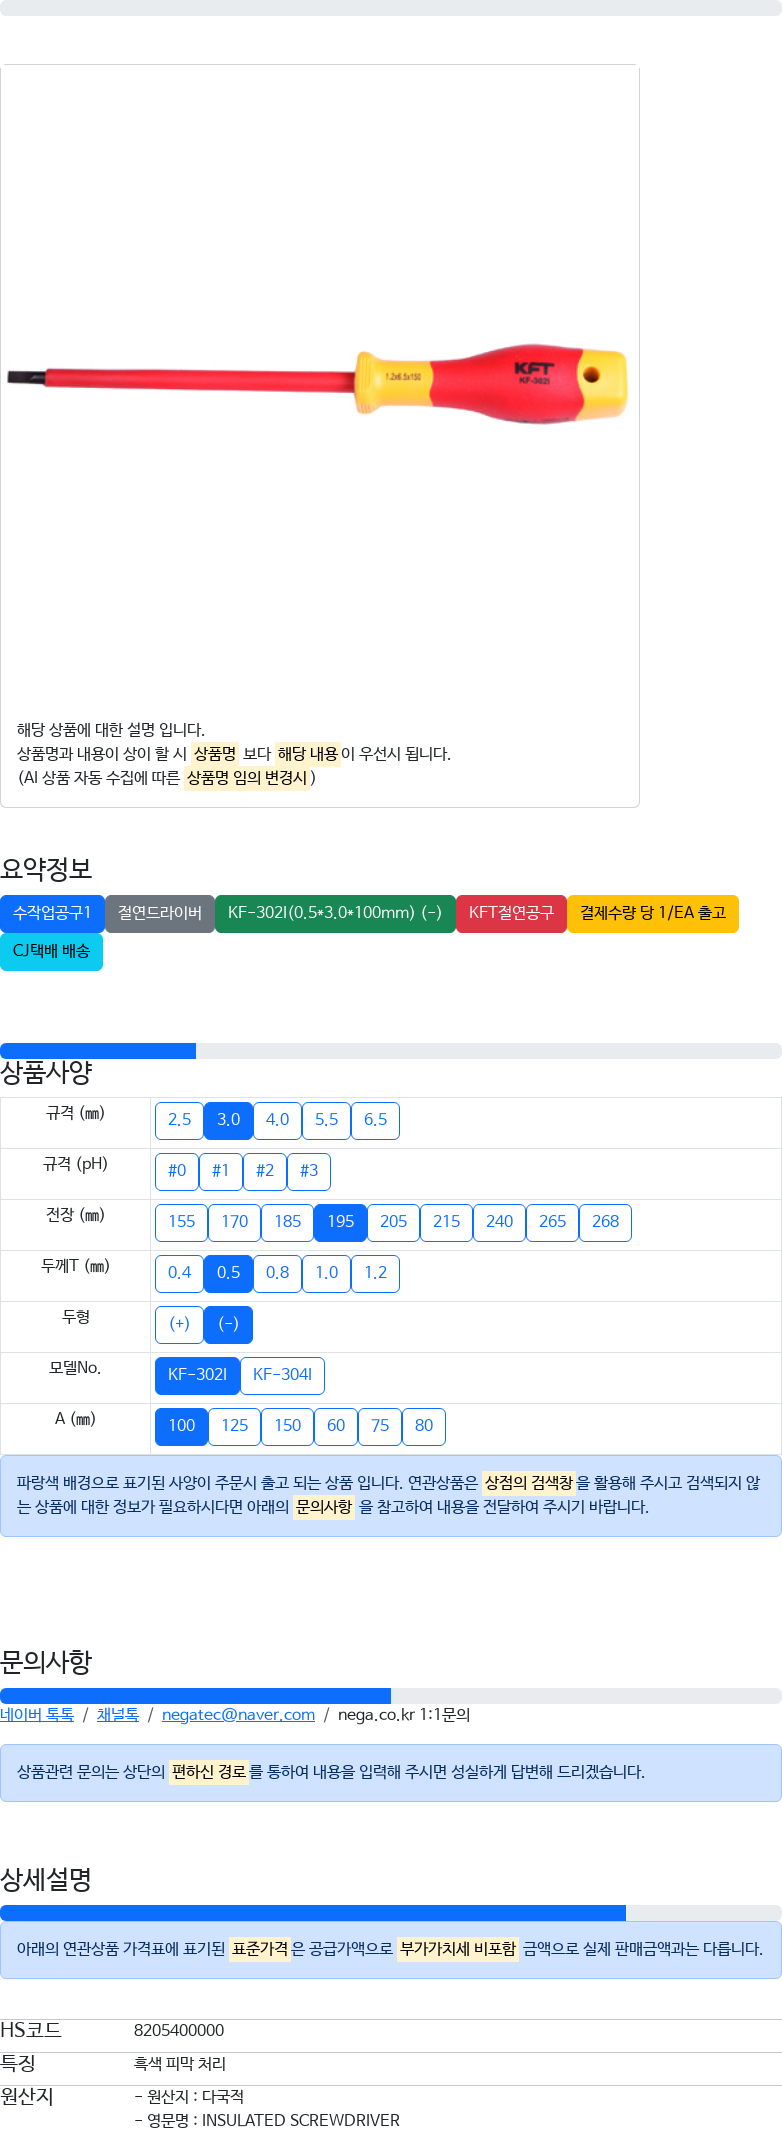
Task: Select the #2 pH size option
Action: (x=265, y=1171)
